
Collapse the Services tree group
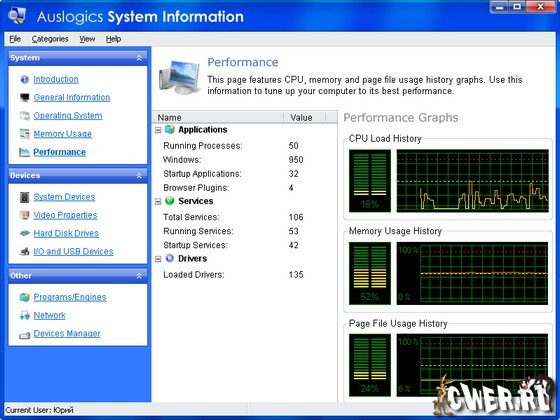[x=158, y=202]
